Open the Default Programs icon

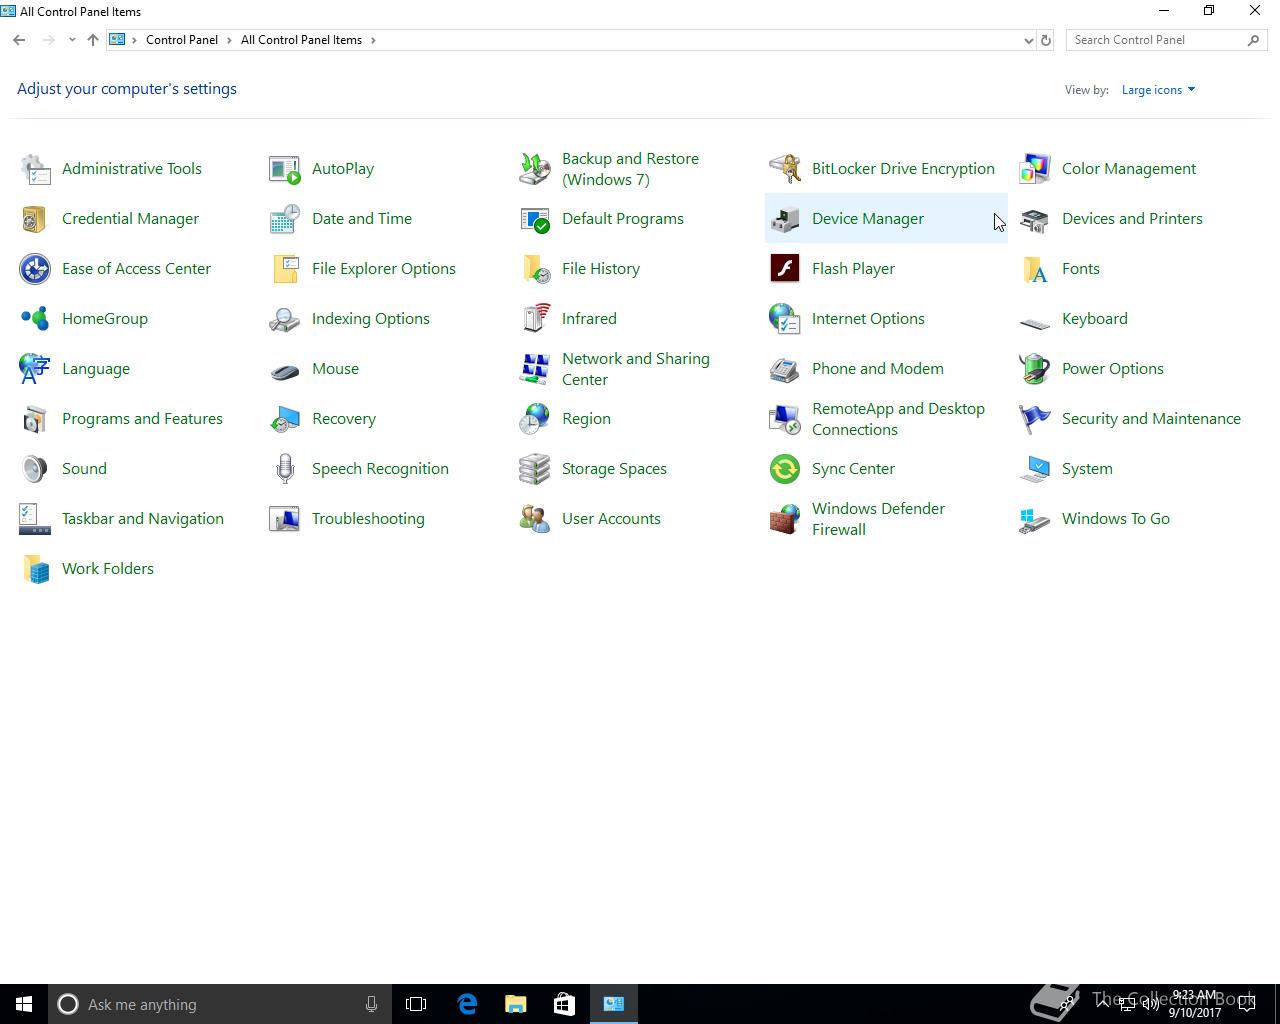pyautogui.click(x=535, y=219)
